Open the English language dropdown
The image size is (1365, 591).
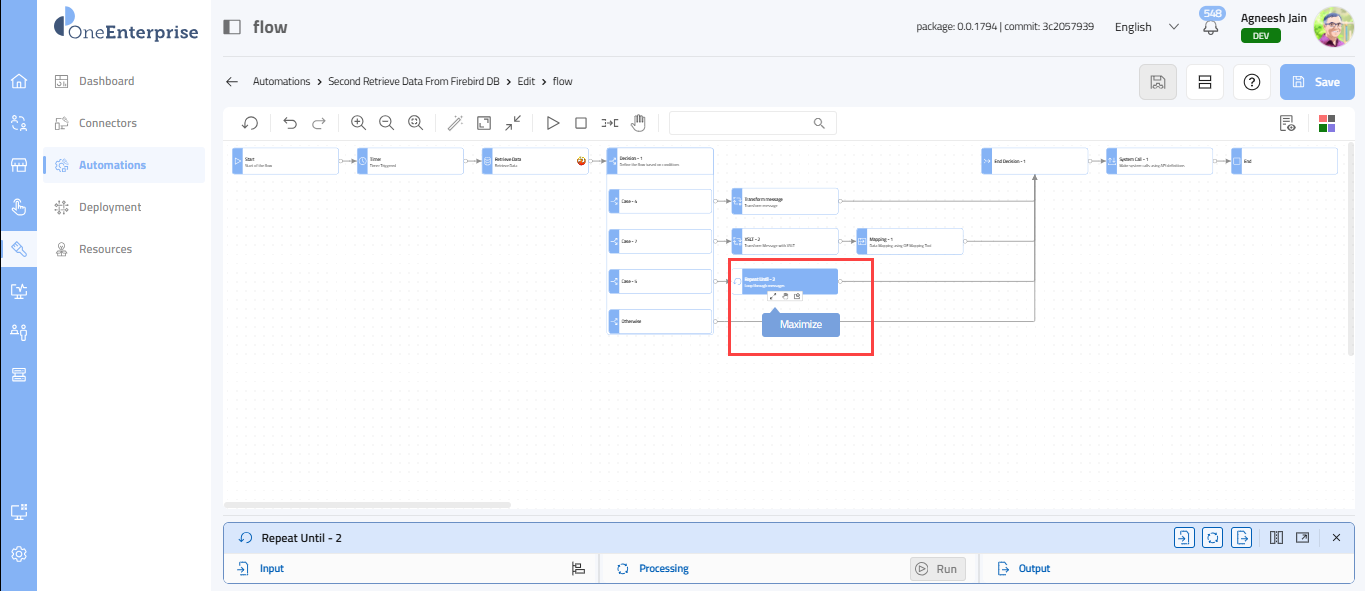pyautogui.click(x=1146, y=27)
